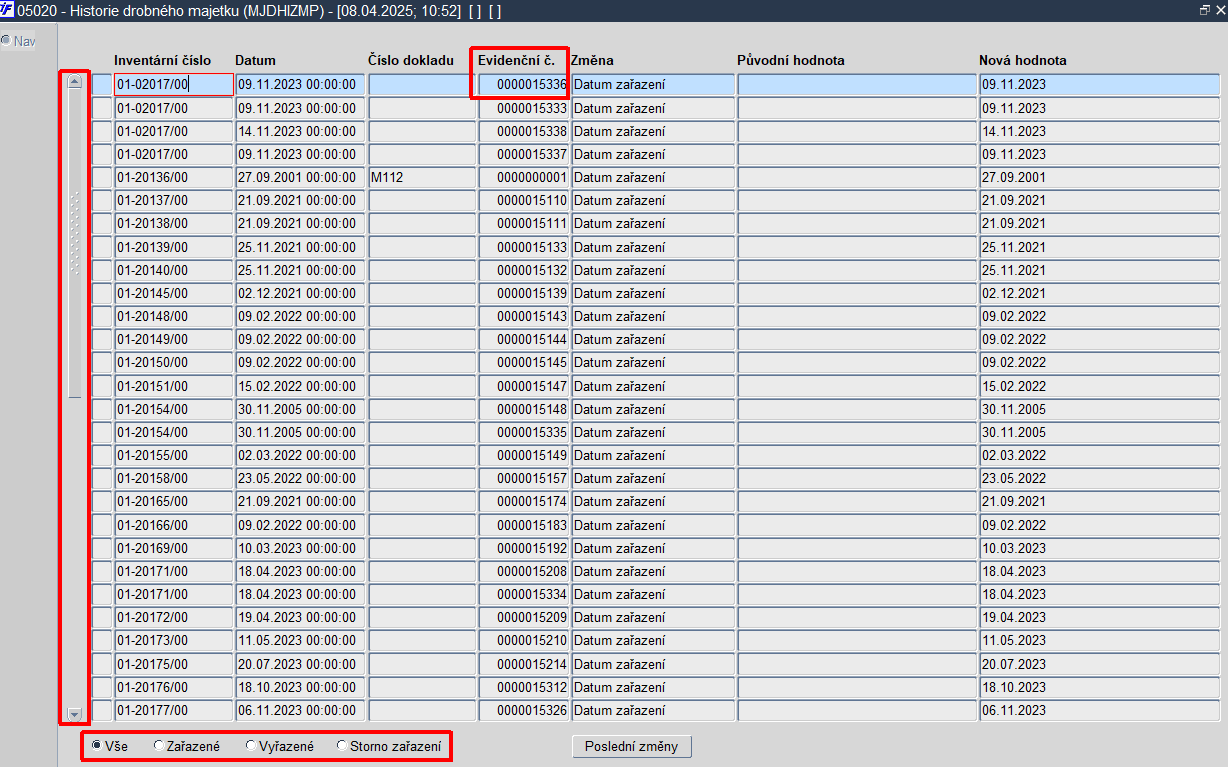Click Nová hodnota field 15.02.2022

pos(1100,386)
